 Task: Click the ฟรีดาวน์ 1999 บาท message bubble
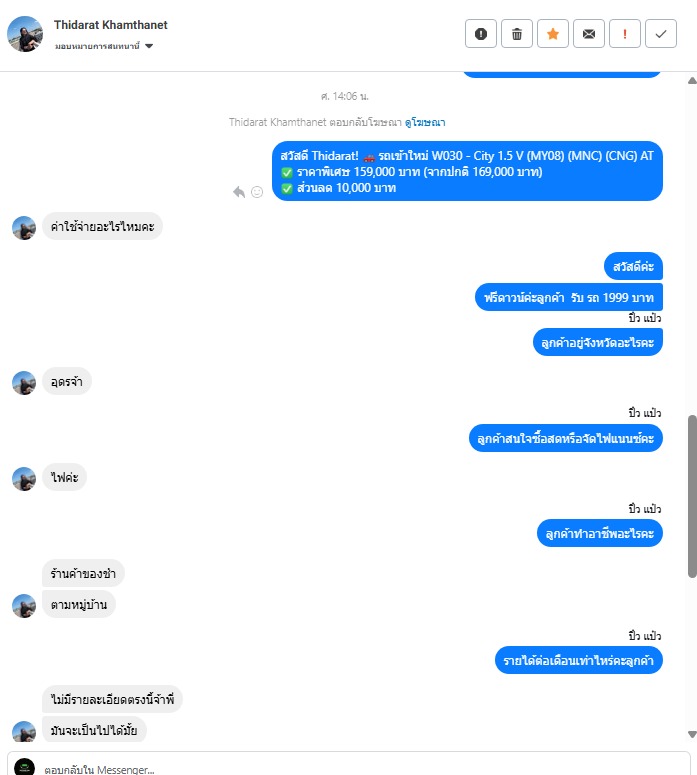coord(568,298)
